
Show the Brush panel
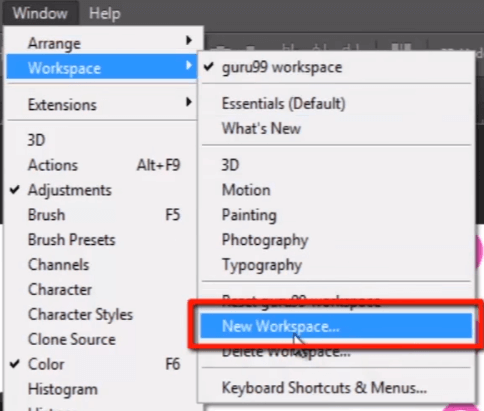pyautogui.click(x=102, y=215)
